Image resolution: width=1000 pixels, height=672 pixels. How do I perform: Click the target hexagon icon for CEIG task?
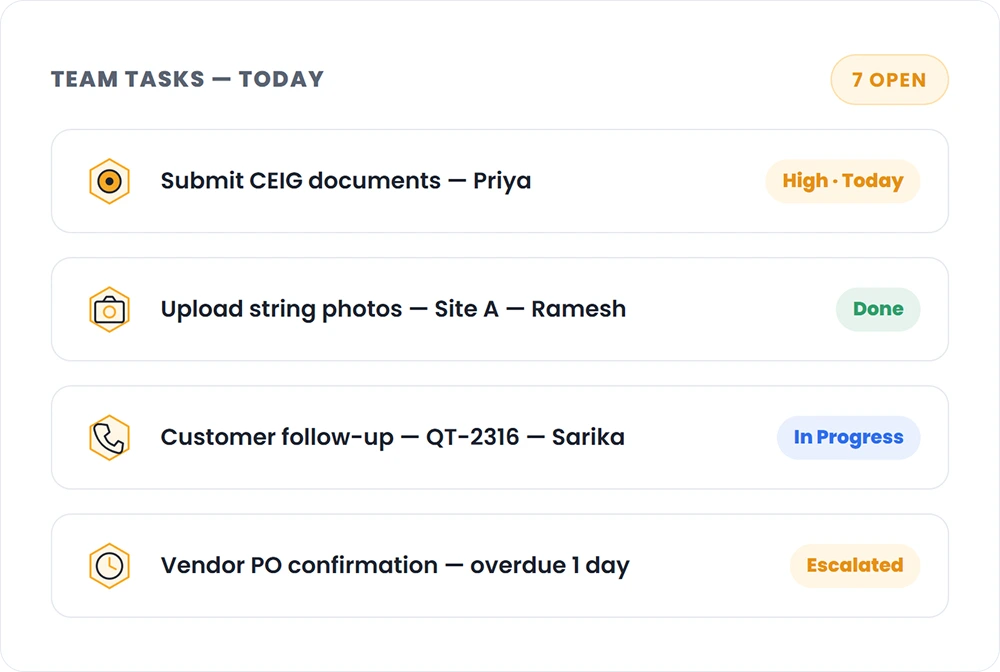(x=109, y=181)
